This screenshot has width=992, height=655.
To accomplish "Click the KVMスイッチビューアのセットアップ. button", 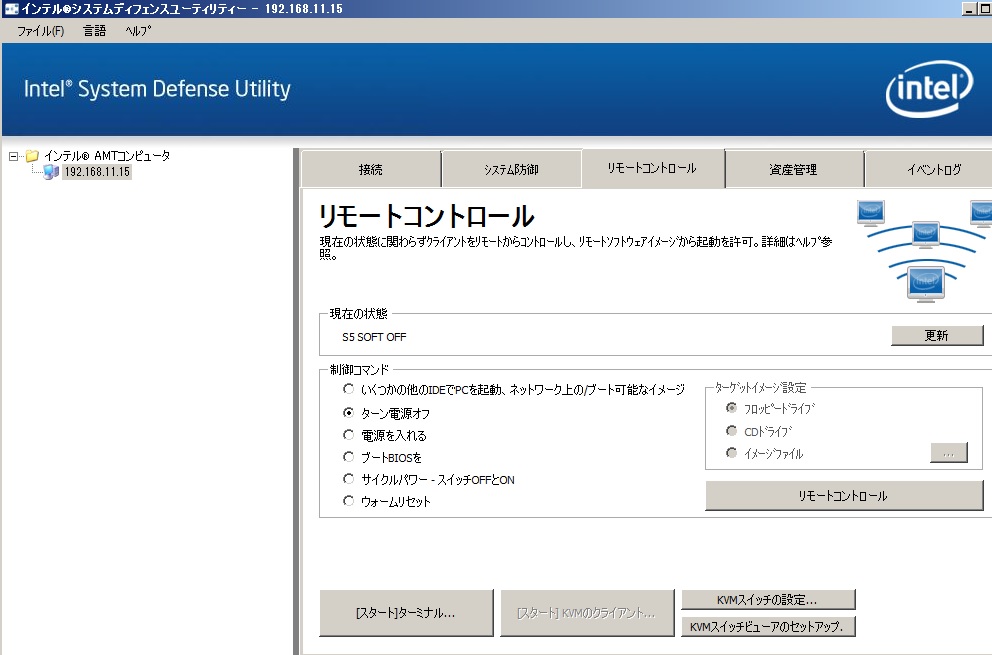I will (768, 627).
